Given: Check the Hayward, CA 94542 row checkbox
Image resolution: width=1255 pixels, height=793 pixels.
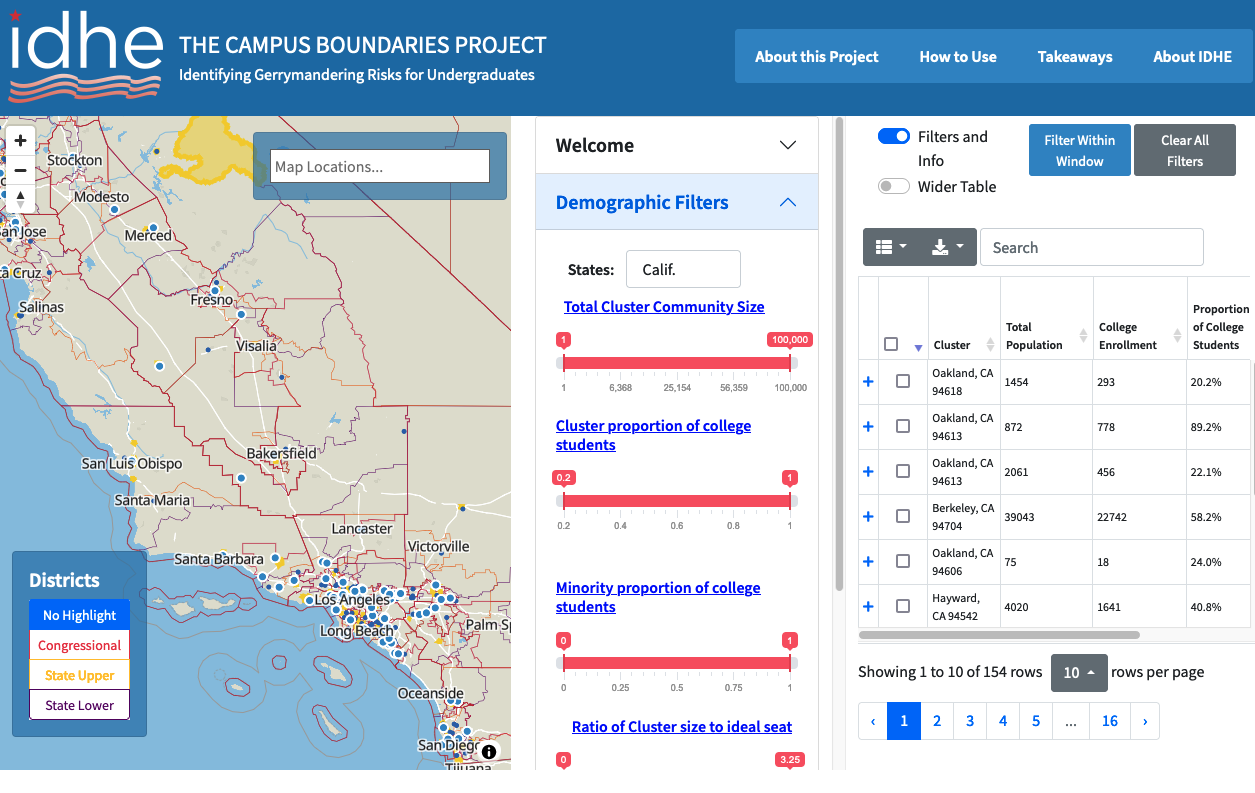Looking at the screenshot, I should pos(903,607).
